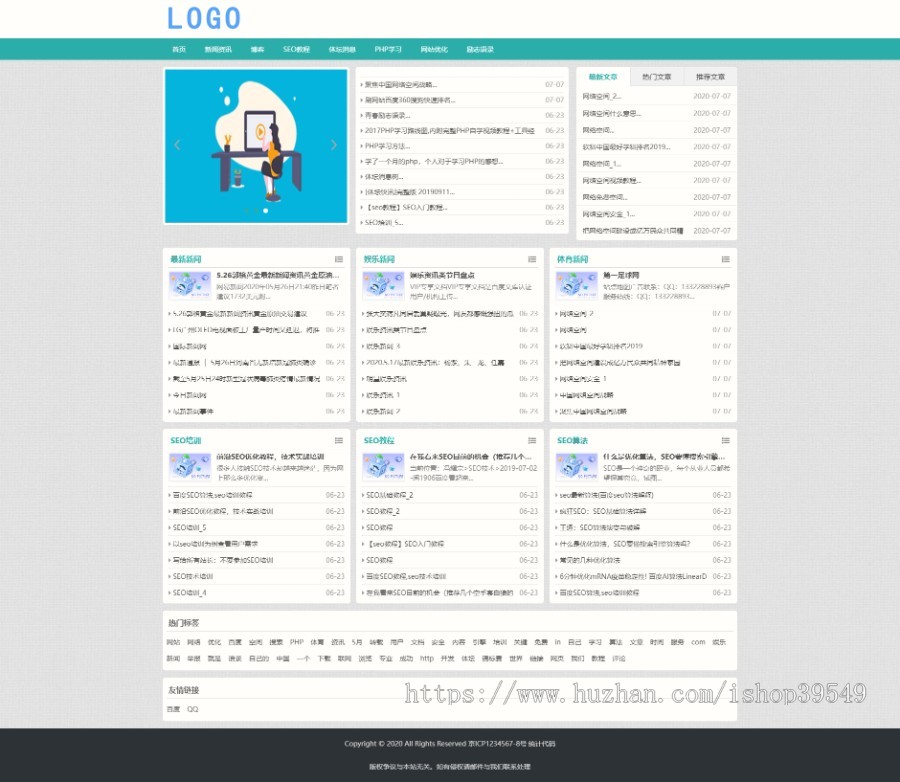Image resolution: width=900 pixels, height=782 pixels.
Task: Open the list icon in SEO算法 panel
Action: pos(726,440)
